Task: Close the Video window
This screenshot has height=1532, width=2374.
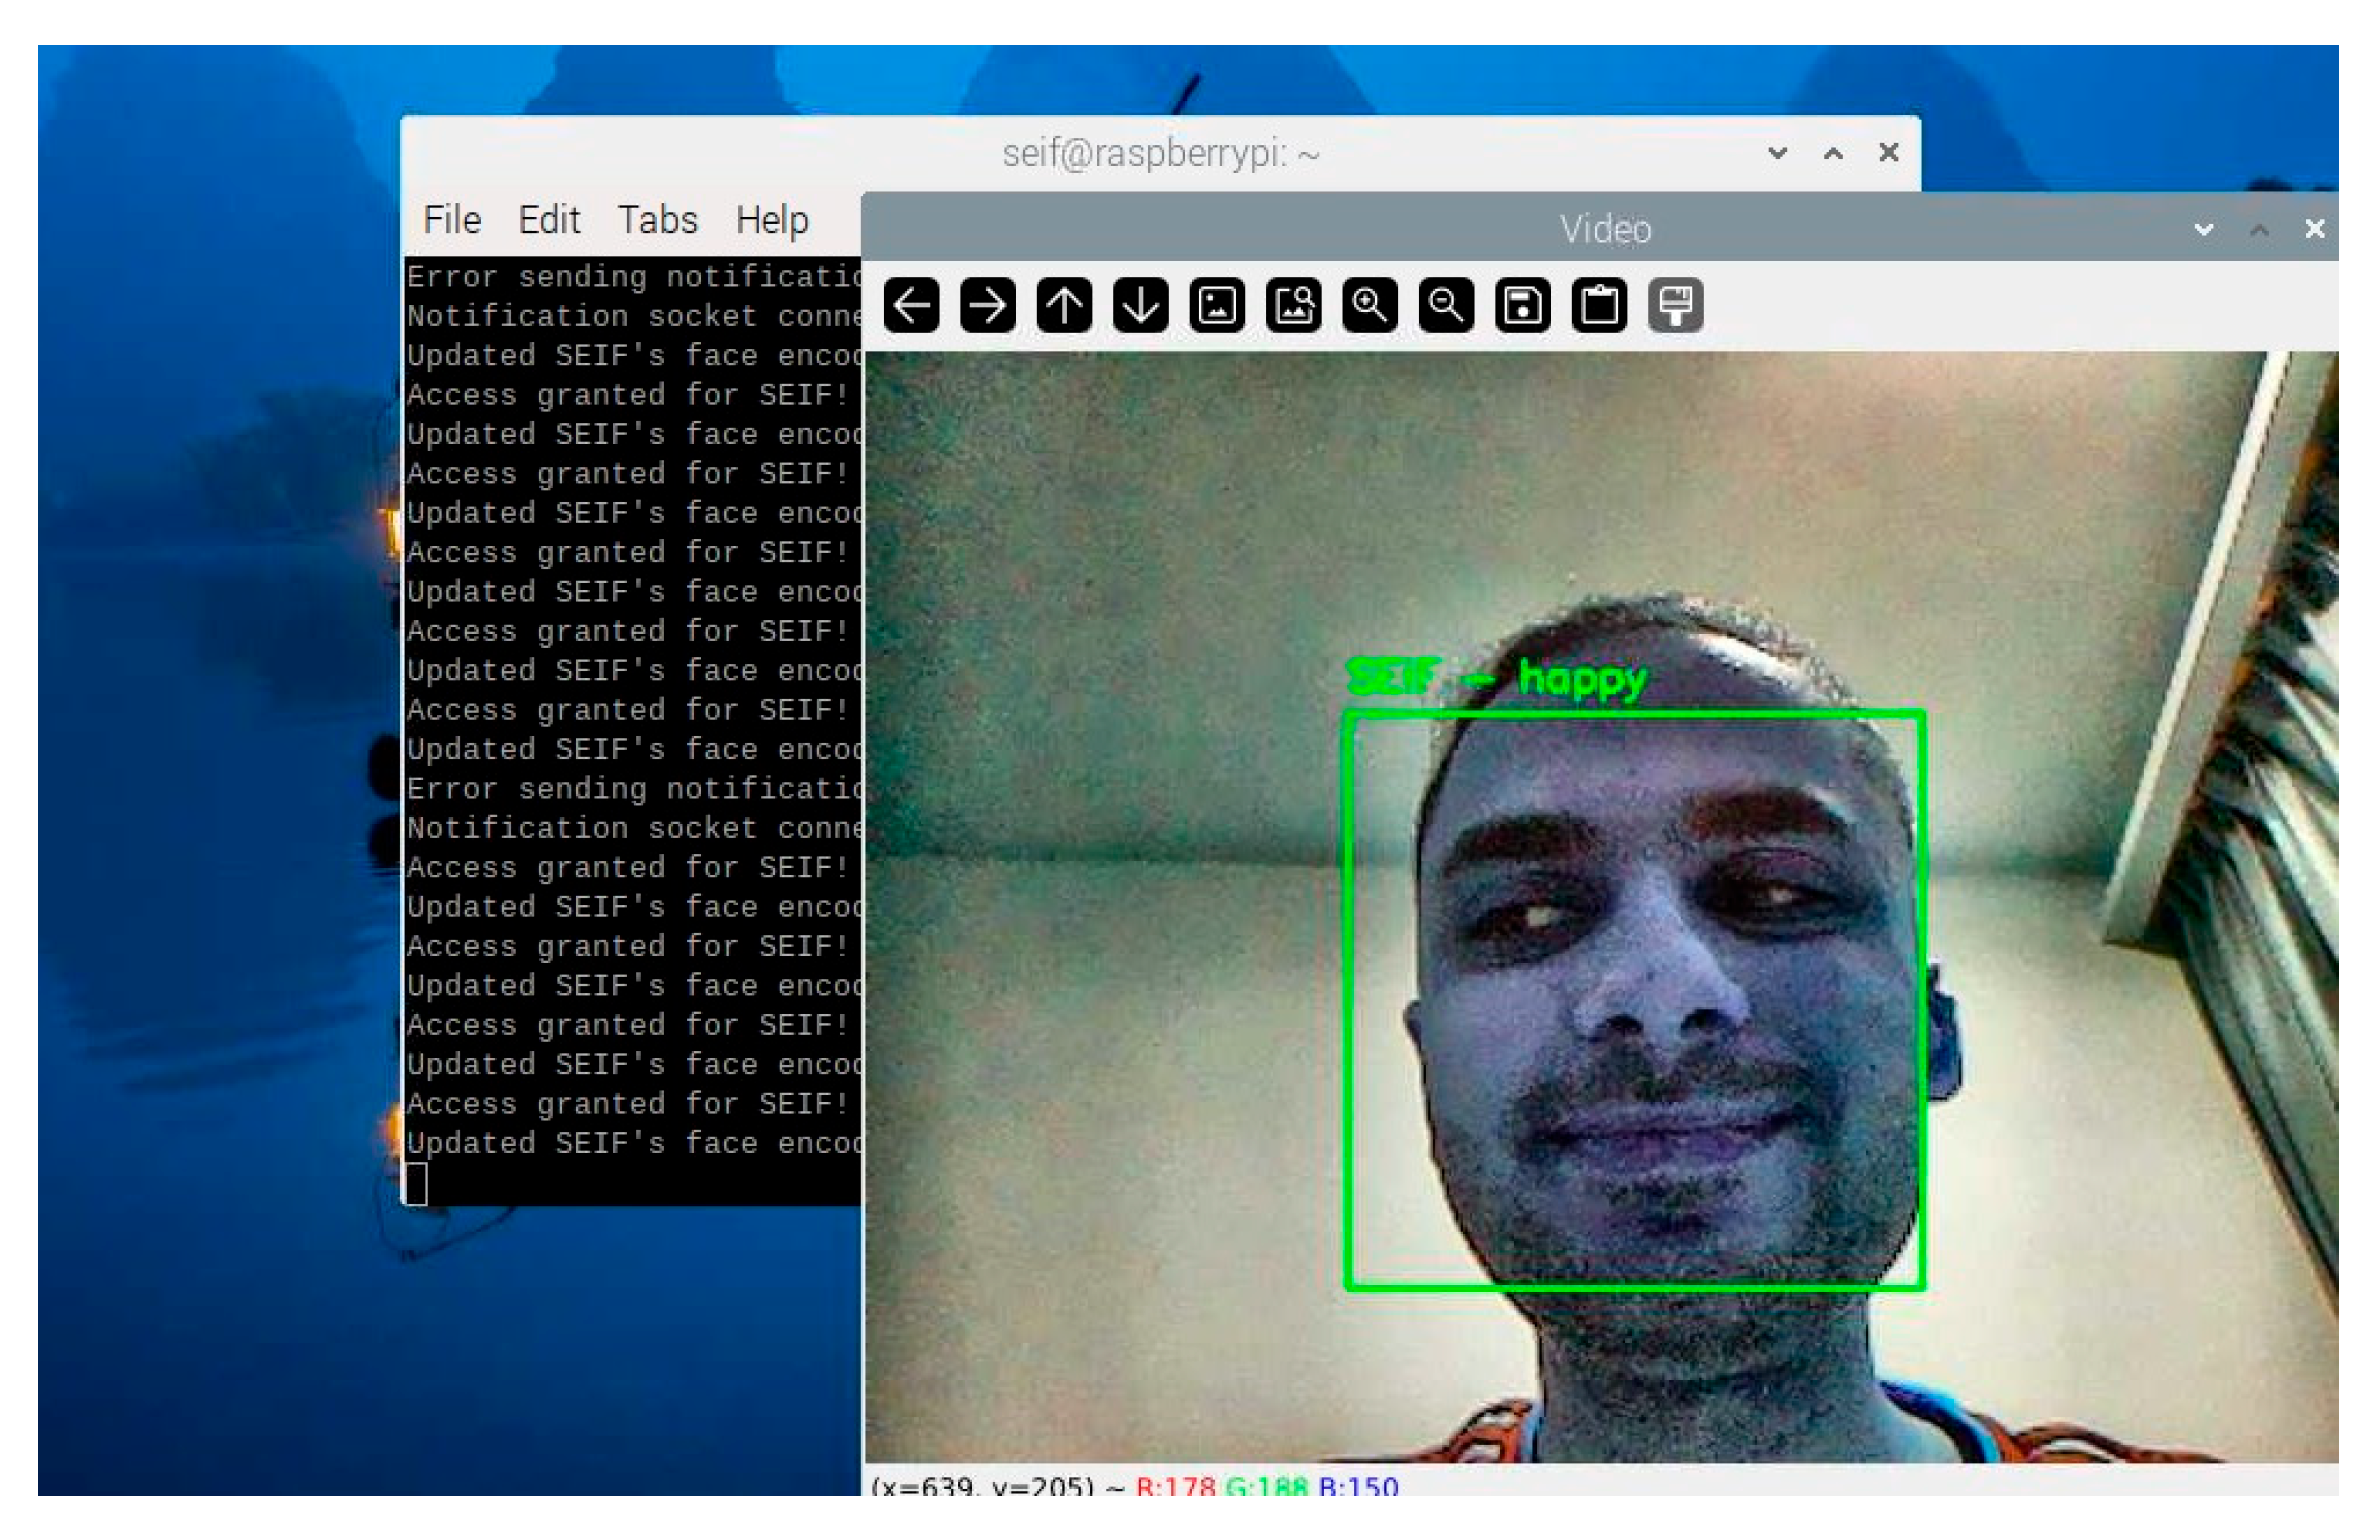Action: tap(2314, 229)
